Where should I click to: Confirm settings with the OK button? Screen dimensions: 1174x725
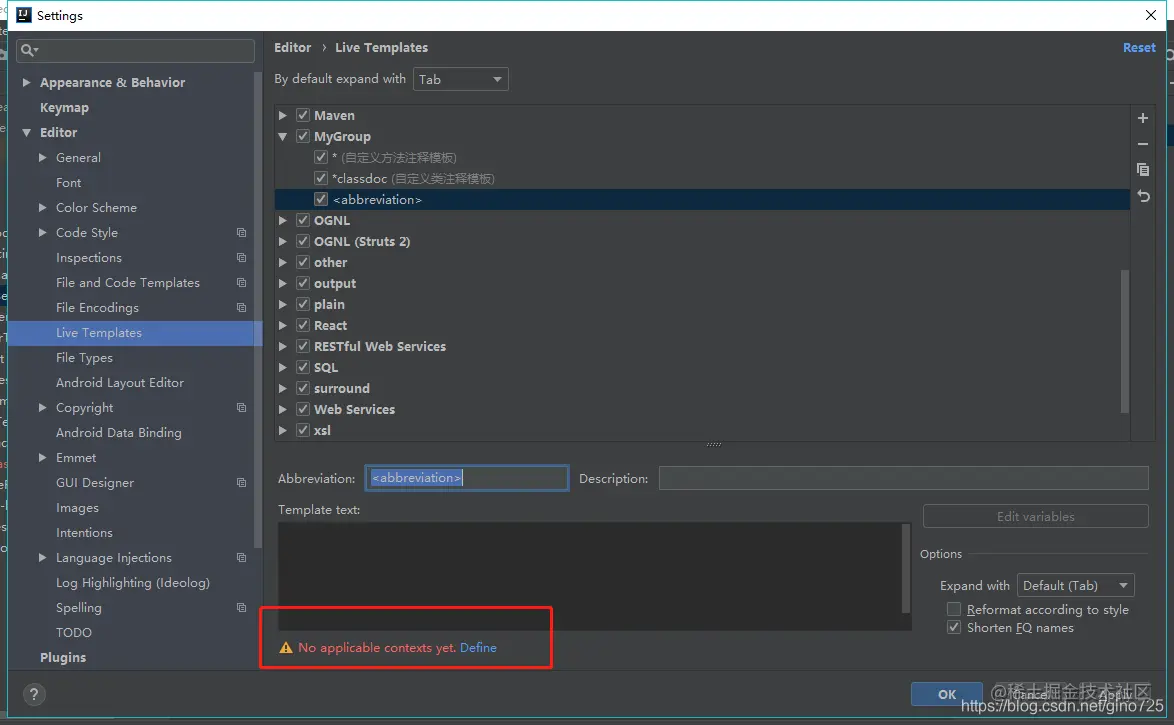pyautogui.click(x=946, y=694)
